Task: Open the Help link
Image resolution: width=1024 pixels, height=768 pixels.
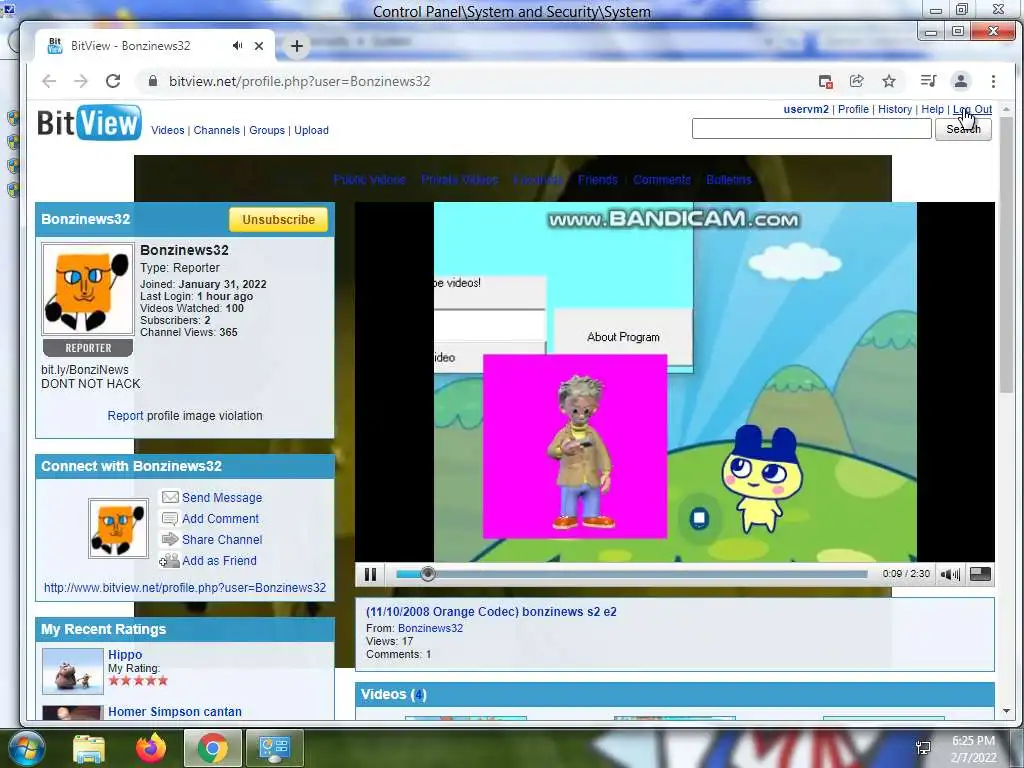Action: (933, 109)
